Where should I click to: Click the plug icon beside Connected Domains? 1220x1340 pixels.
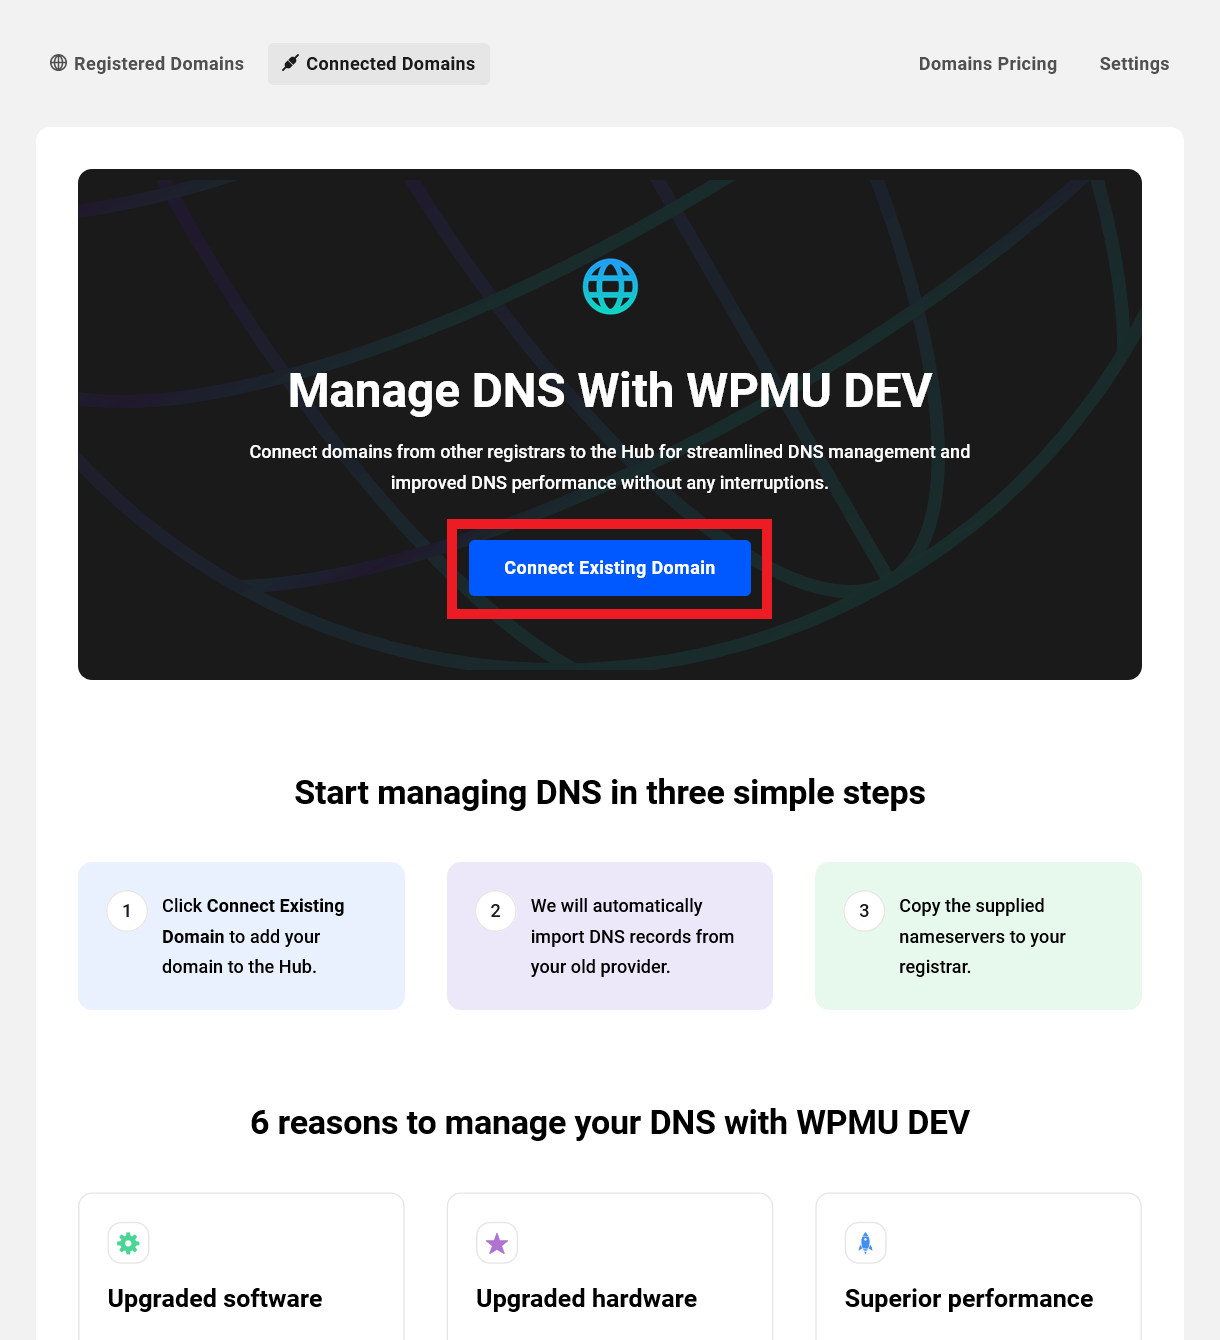(x=290, y=63)
